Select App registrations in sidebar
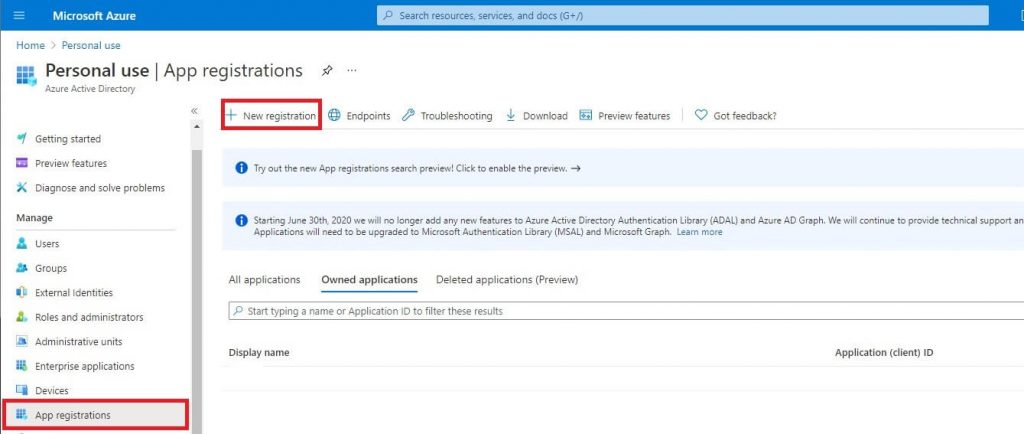 (x=95, y=415)
